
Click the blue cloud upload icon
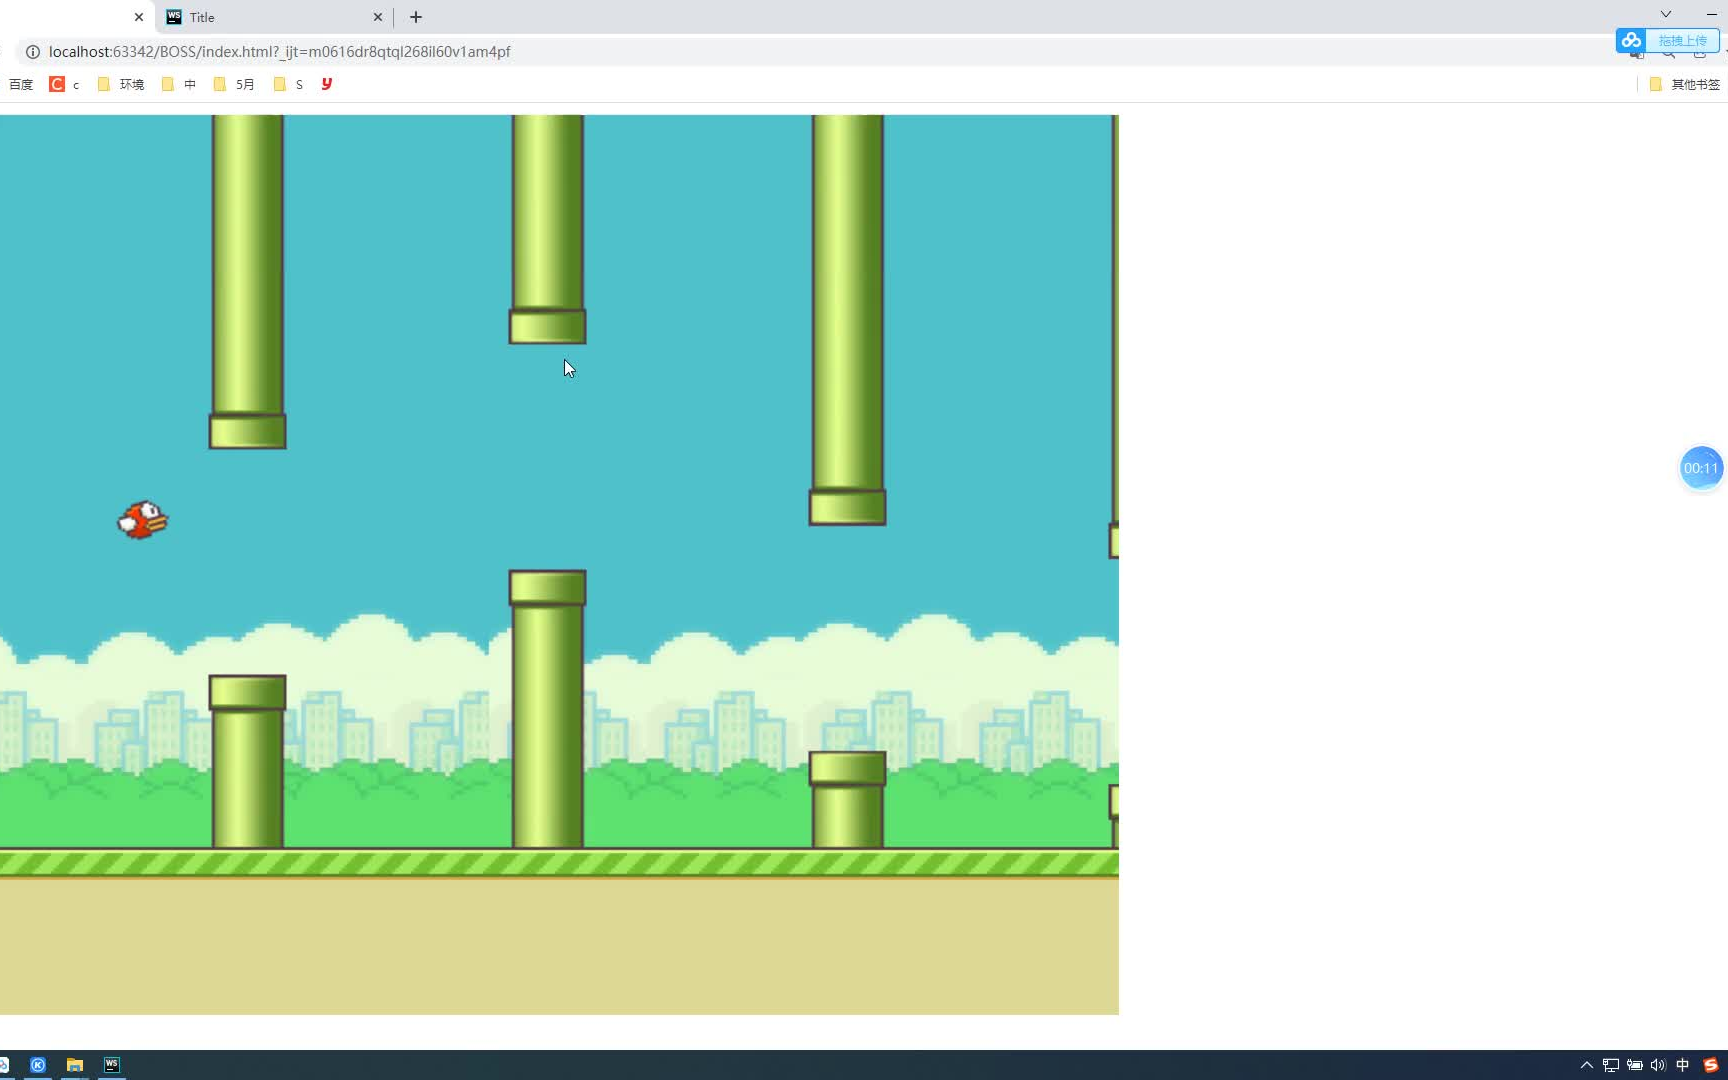pyautogui.click(x=1632, y=41)
